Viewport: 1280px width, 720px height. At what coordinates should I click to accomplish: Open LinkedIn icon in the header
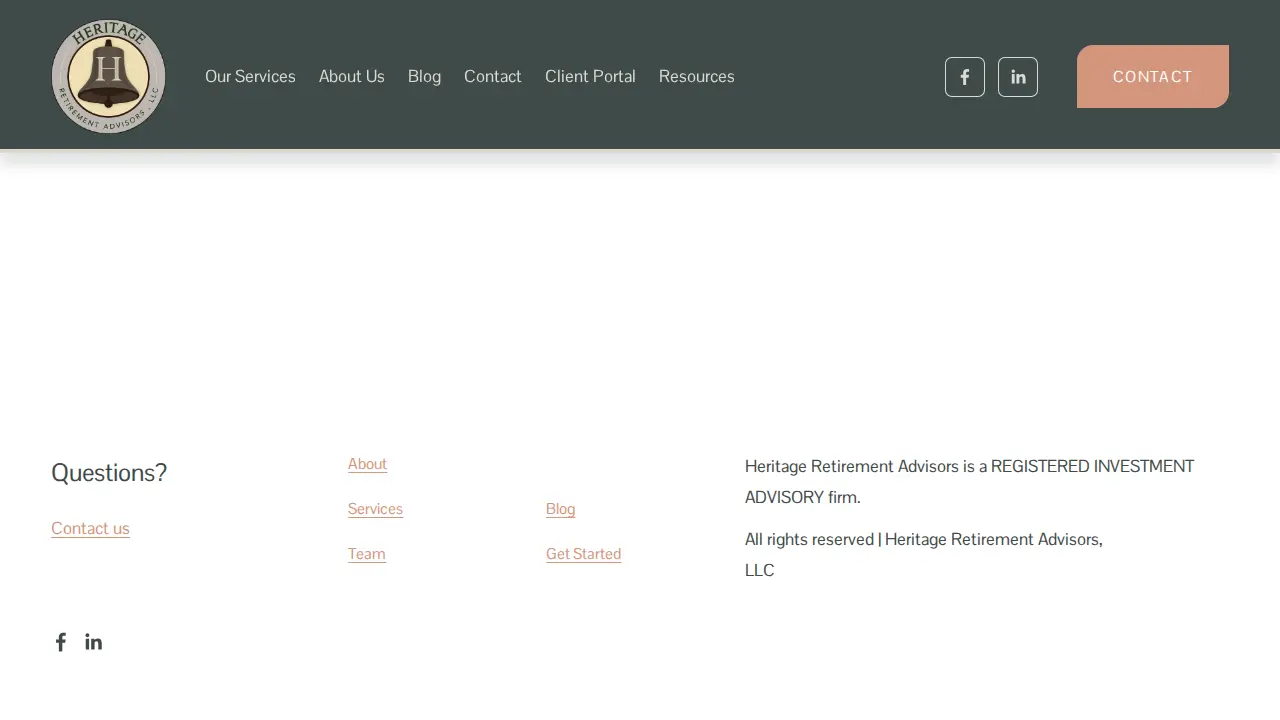coord(1018,77)
